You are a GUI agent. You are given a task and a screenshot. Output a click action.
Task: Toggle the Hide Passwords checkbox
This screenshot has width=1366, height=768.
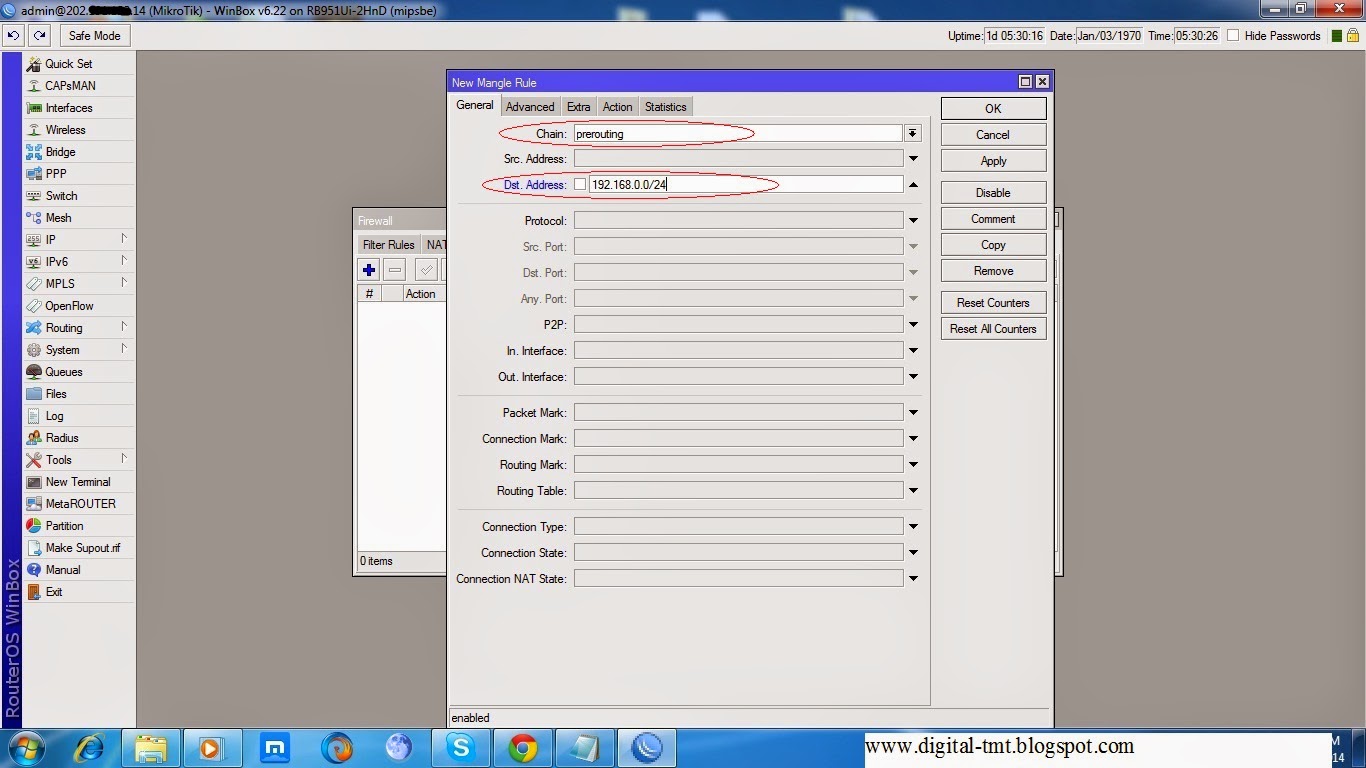1233,35
